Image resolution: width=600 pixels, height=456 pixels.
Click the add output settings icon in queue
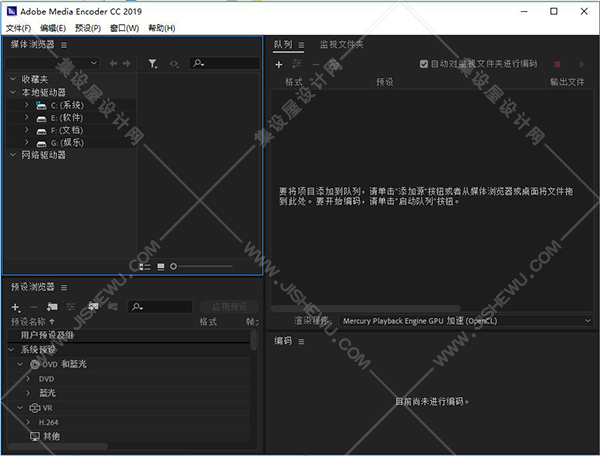pyautogui.click(x=297, y=64)
